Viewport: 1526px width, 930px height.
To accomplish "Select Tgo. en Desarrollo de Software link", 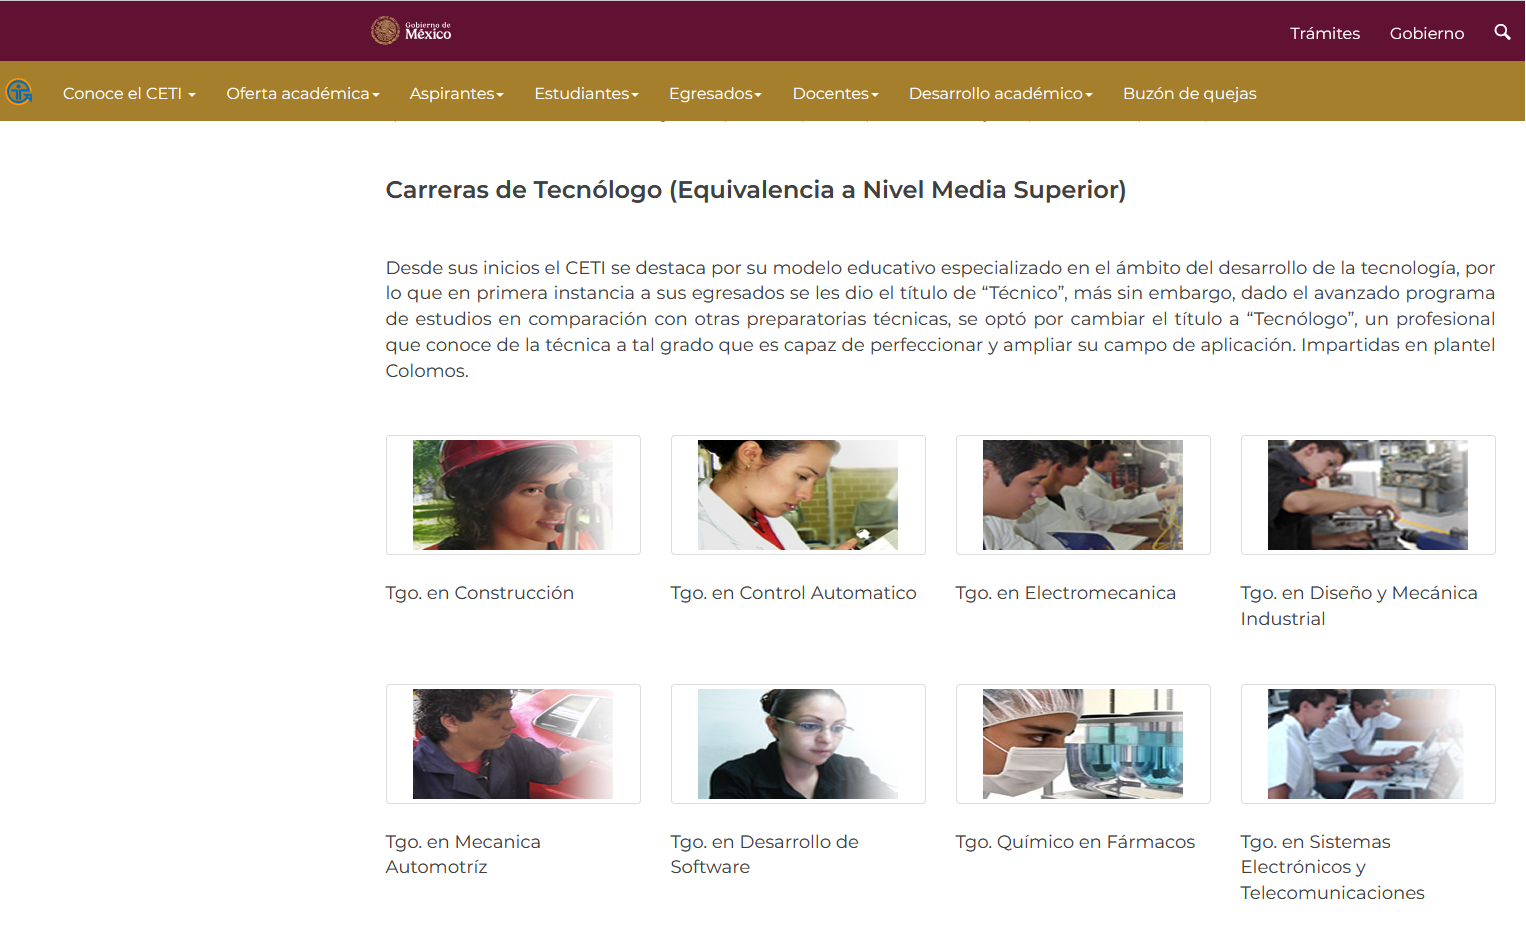I will [765, 854].
